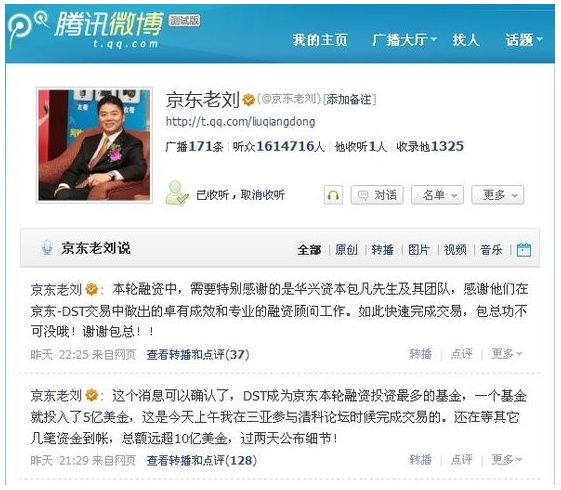
Task: Click verified badge in second post
Action: click(92, 395)
